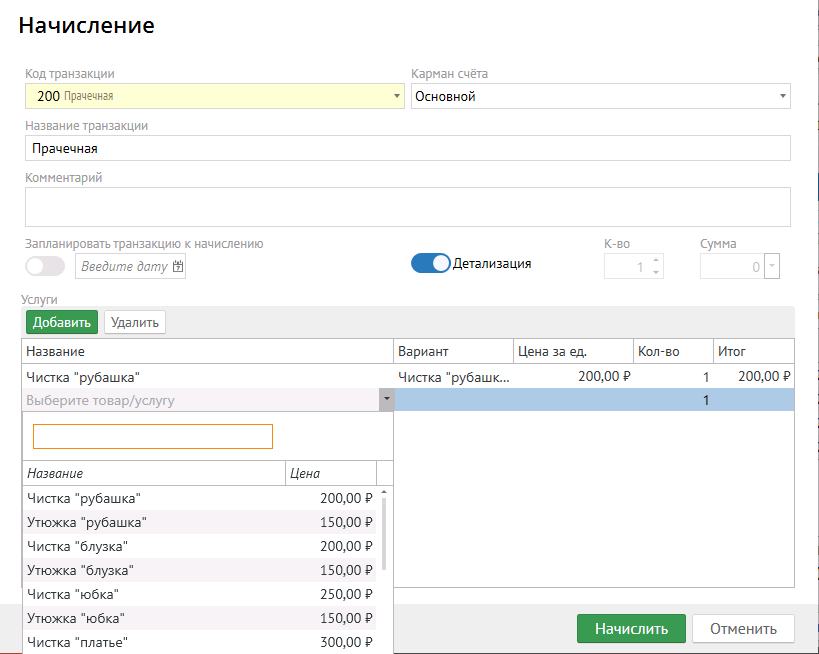Cancel the dialog via Отменить
Screen dimensions: 819x654
point(743,629)
